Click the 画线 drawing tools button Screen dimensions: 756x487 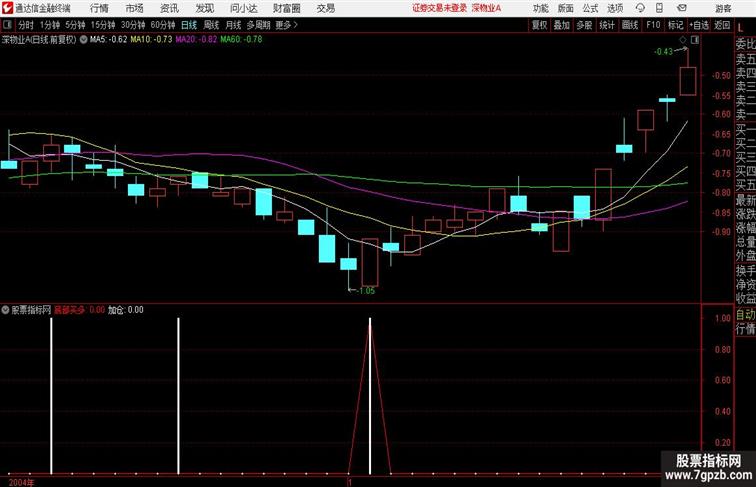coord(630,25)
